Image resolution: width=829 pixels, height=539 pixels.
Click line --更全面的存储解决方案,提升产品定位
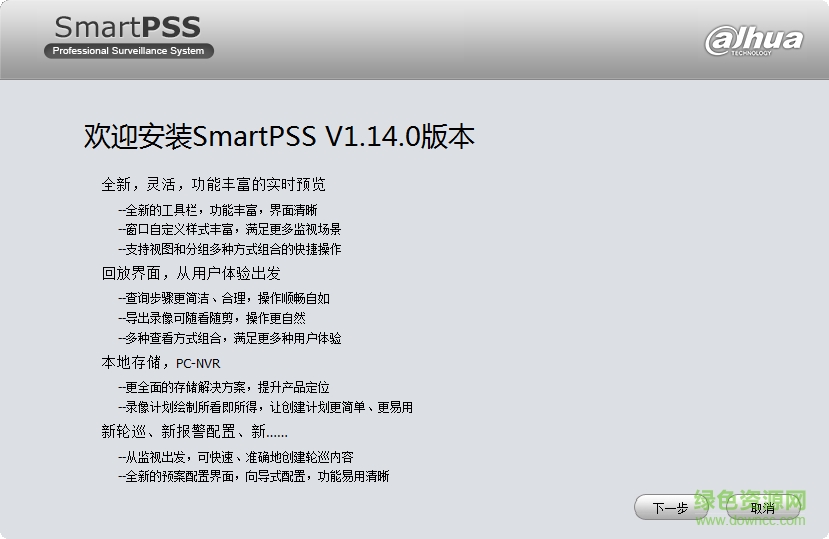pos(224,388)
